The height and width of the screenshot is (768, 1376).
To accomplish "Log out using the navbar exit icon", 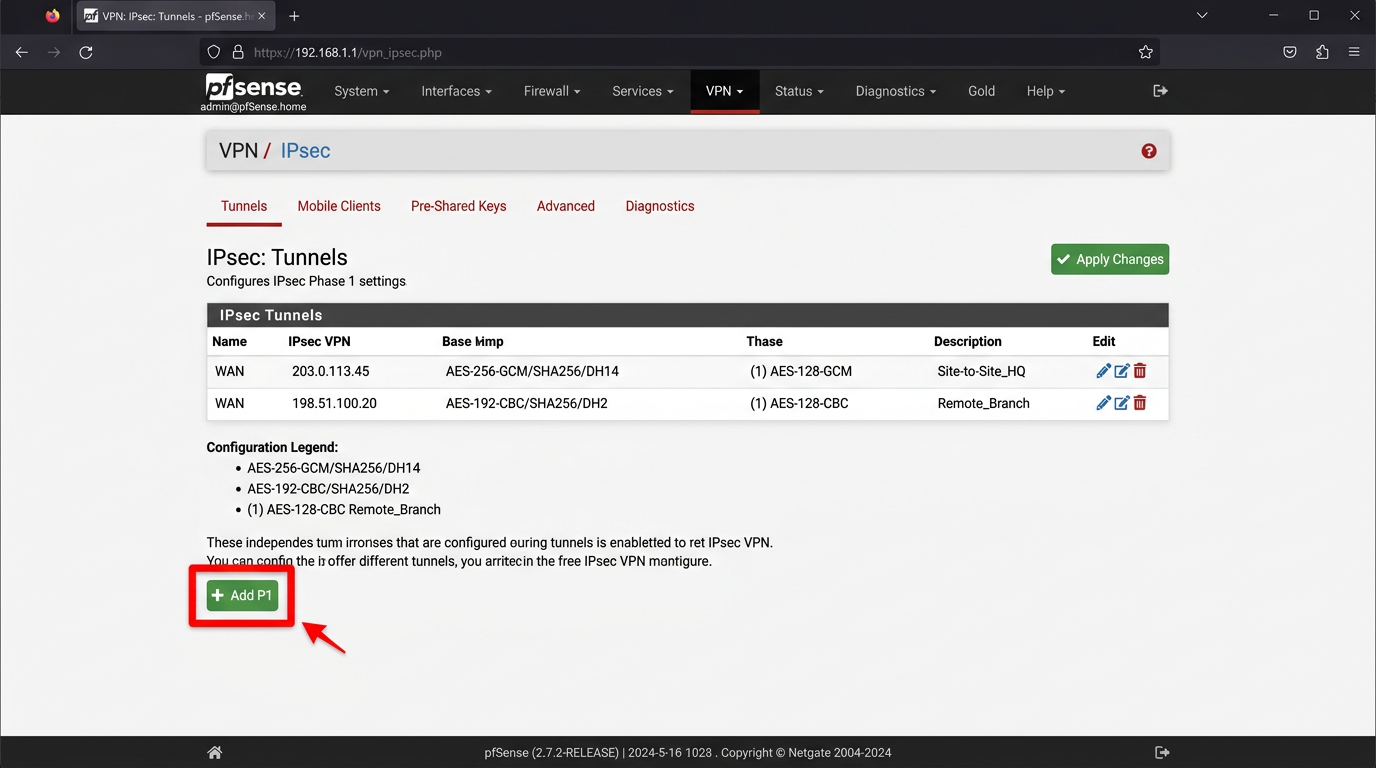I will (x=1160, y=90).
